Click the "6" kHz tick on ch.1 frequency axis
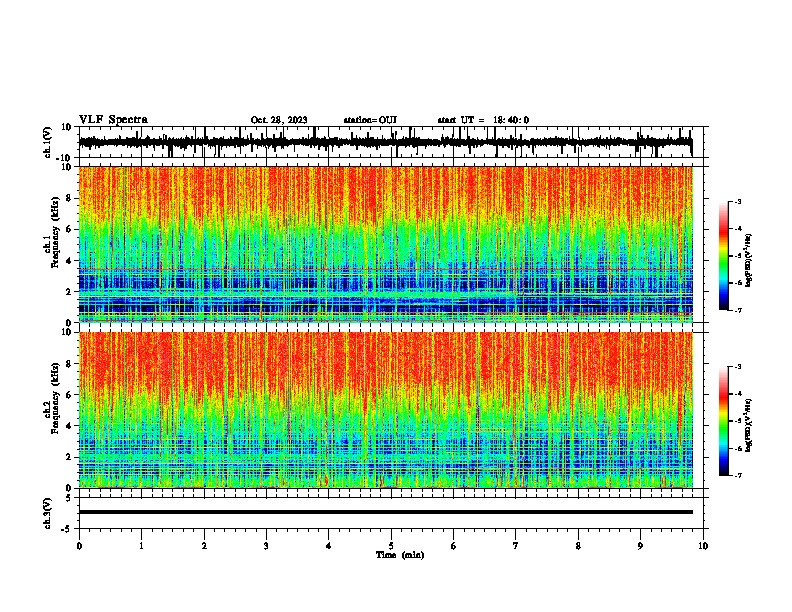Viewport: 792px width, 612px height. tap(69, 229)
